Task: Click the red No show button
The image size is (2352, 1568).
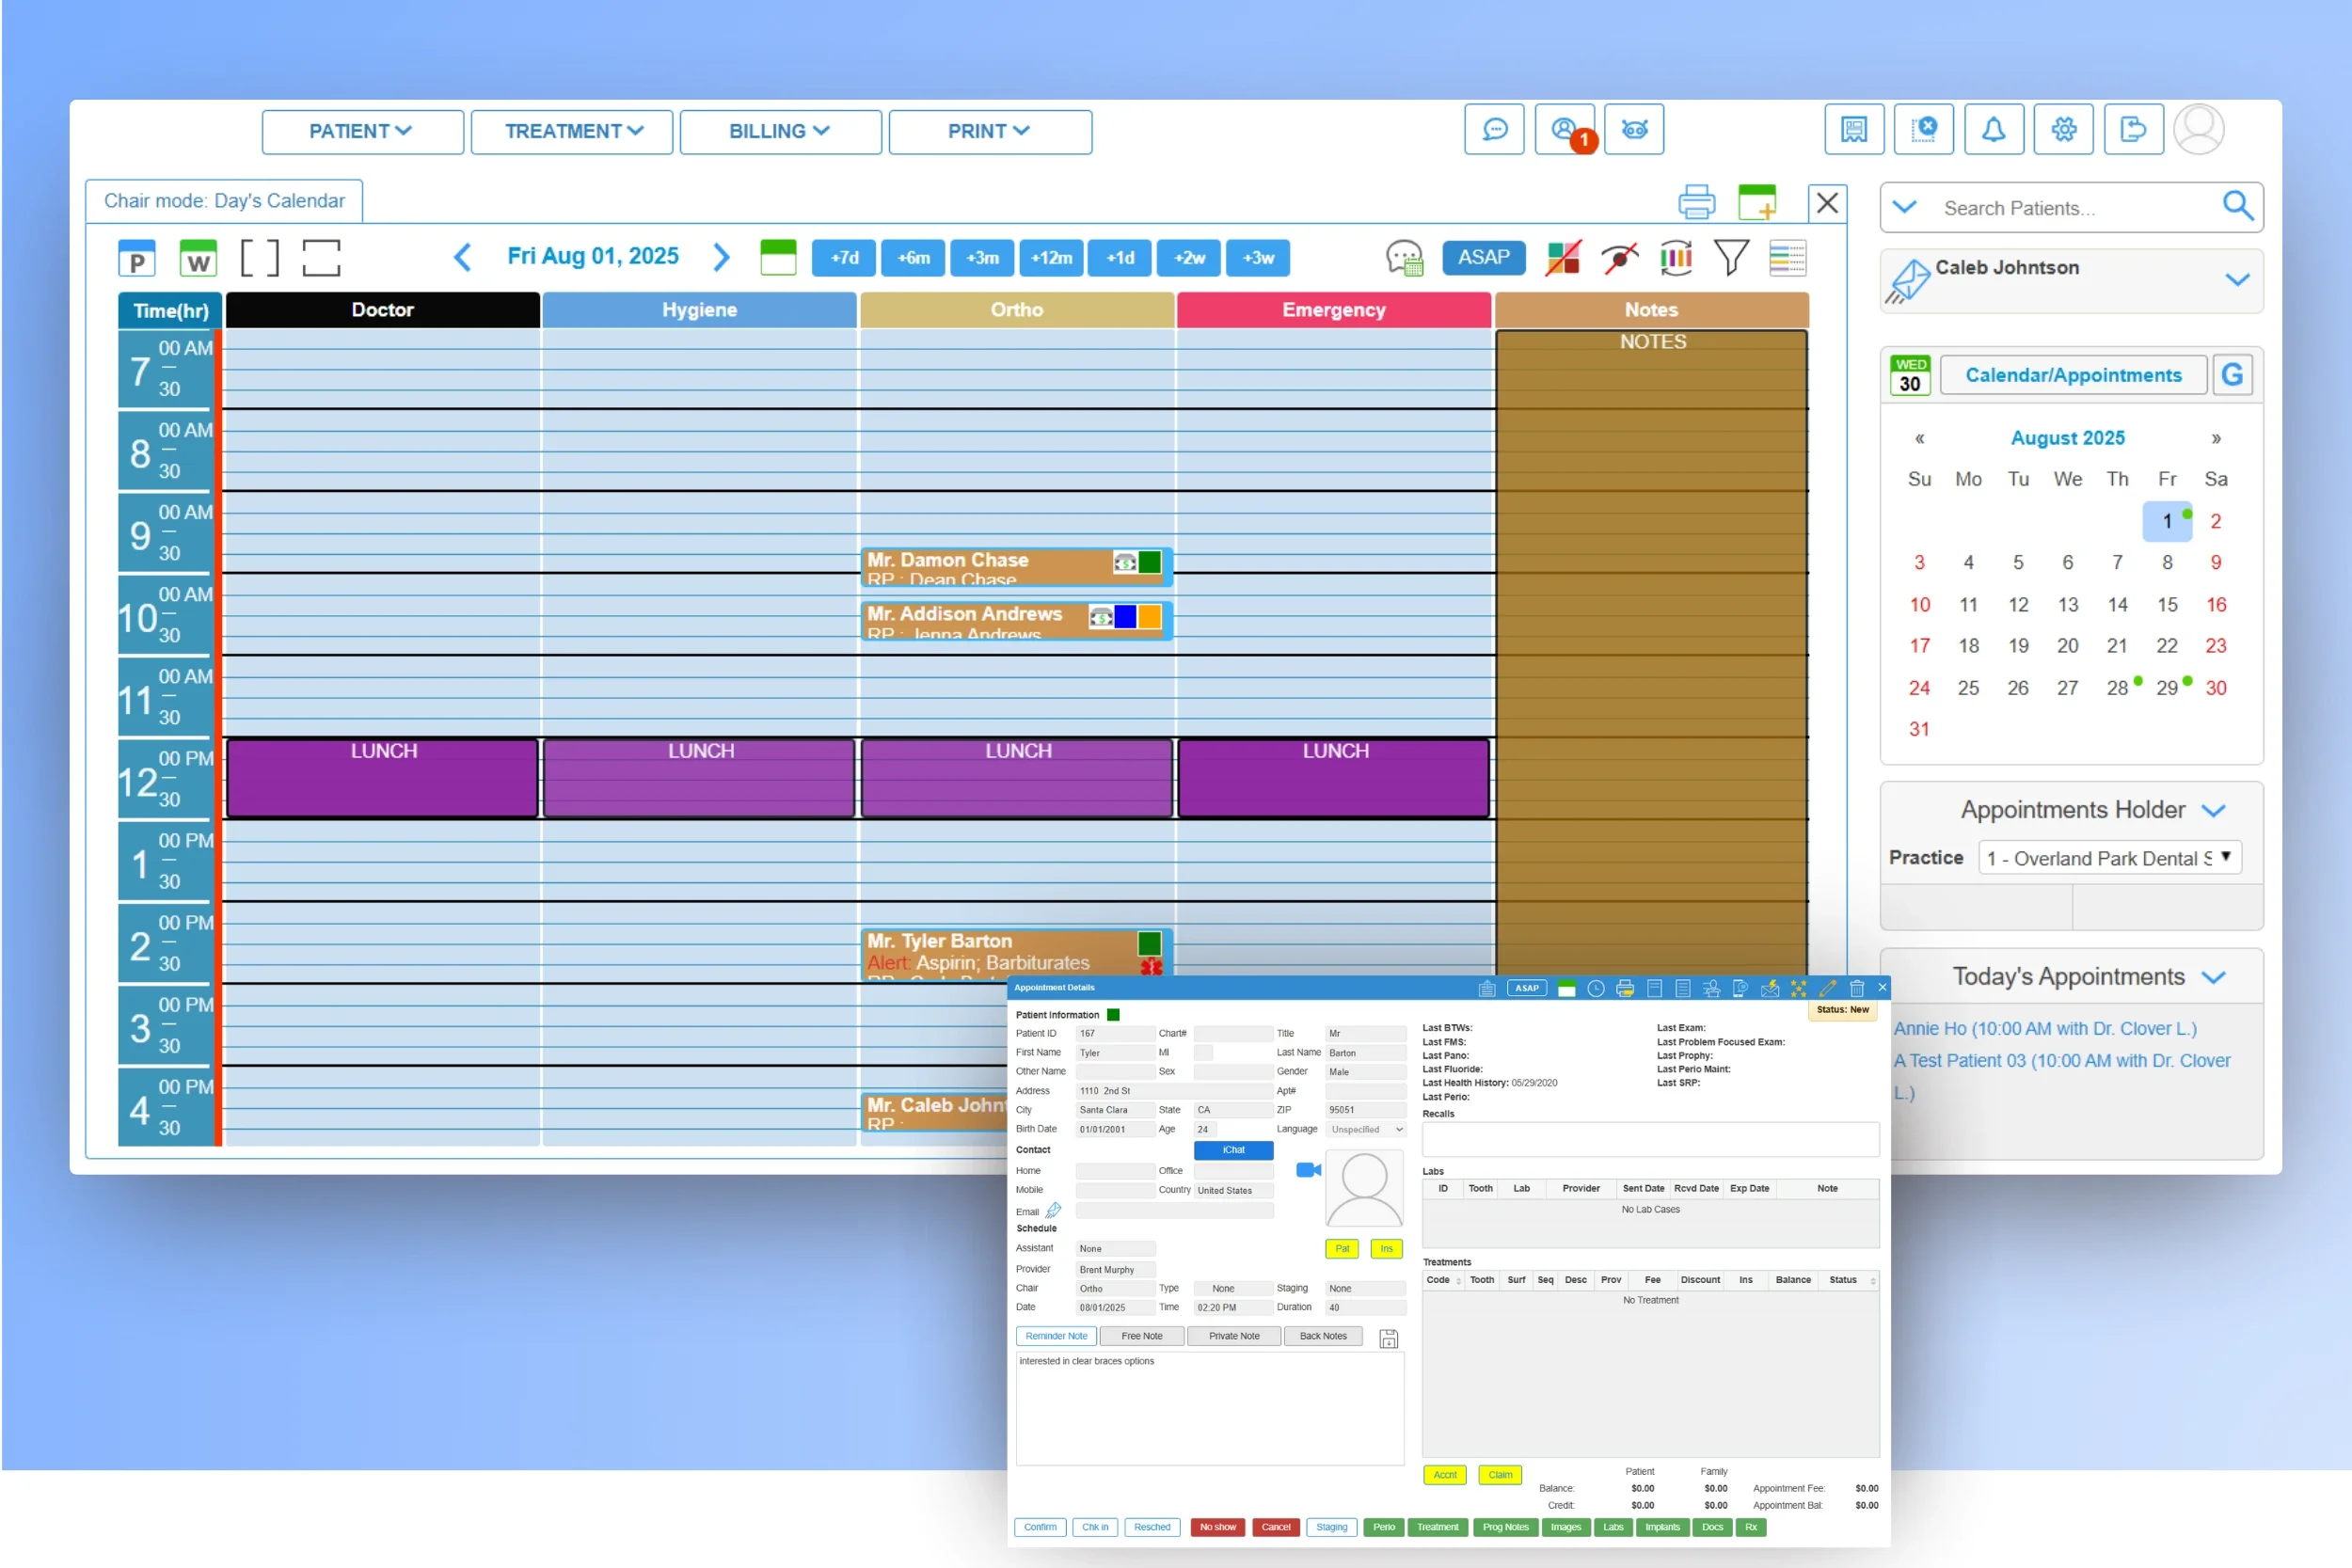Action: (x=1217, y=1527)
